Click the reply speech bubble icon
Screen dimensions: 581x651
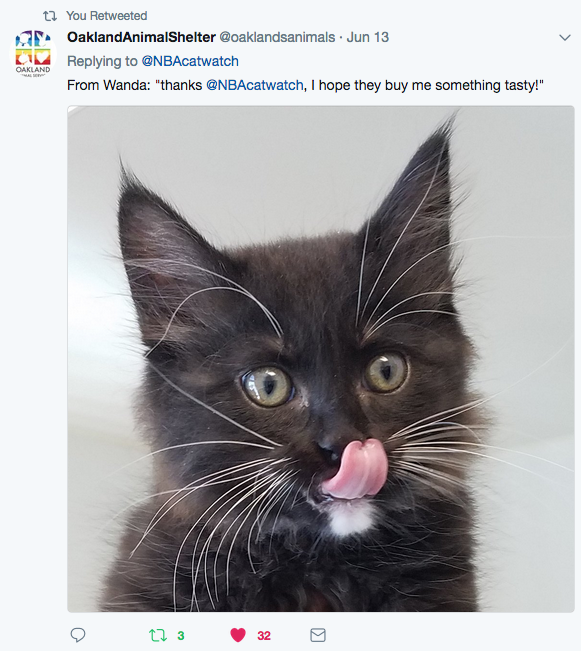pos(78,635)
